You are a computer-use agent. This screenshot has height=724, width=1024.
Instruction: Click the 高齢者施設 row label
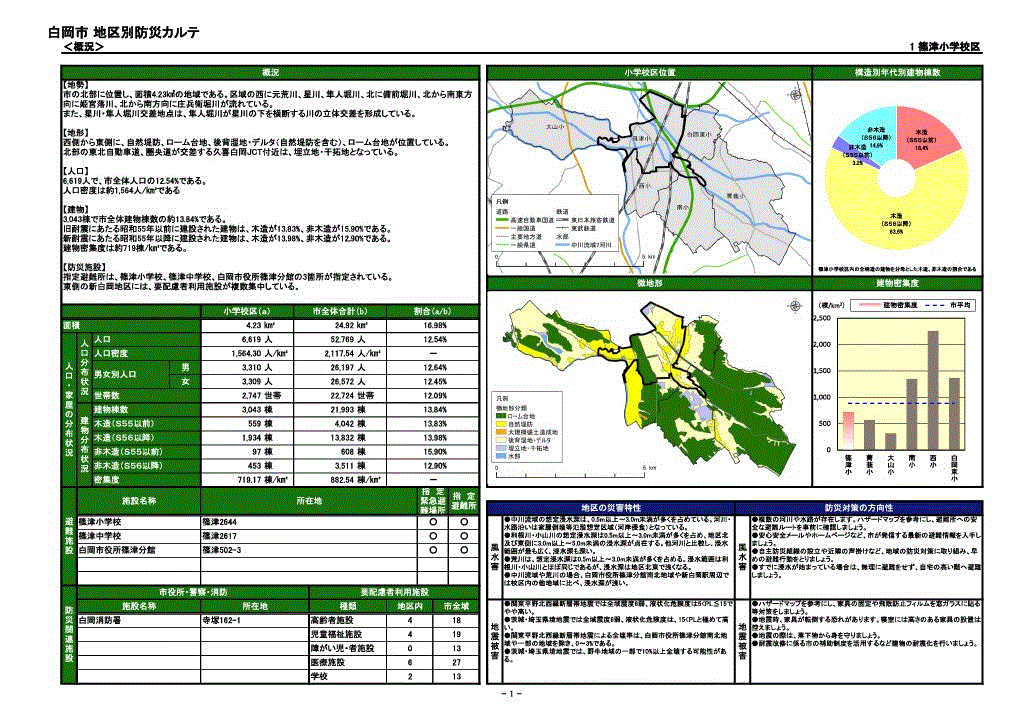(x=332, y=620)
